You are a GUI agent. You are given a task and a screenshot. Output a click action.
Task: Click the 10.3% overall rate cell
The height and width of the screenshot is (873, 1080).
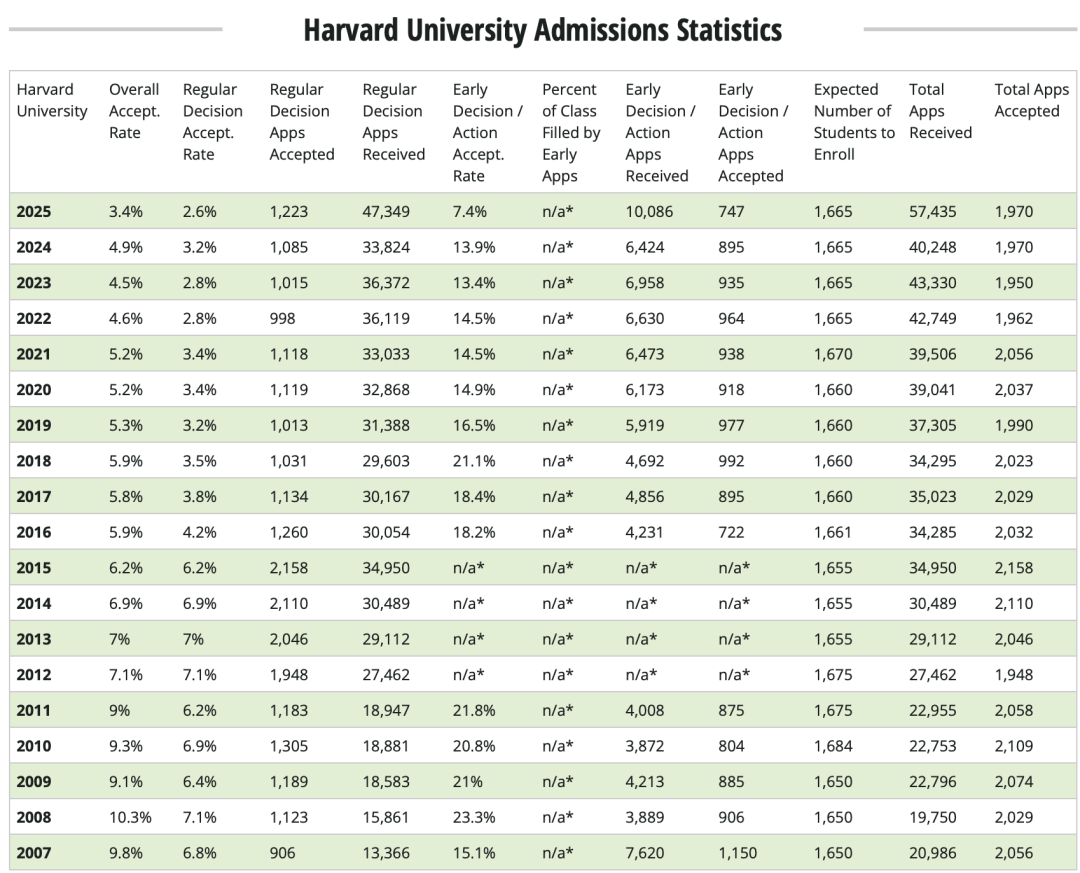tap(130, 817)
